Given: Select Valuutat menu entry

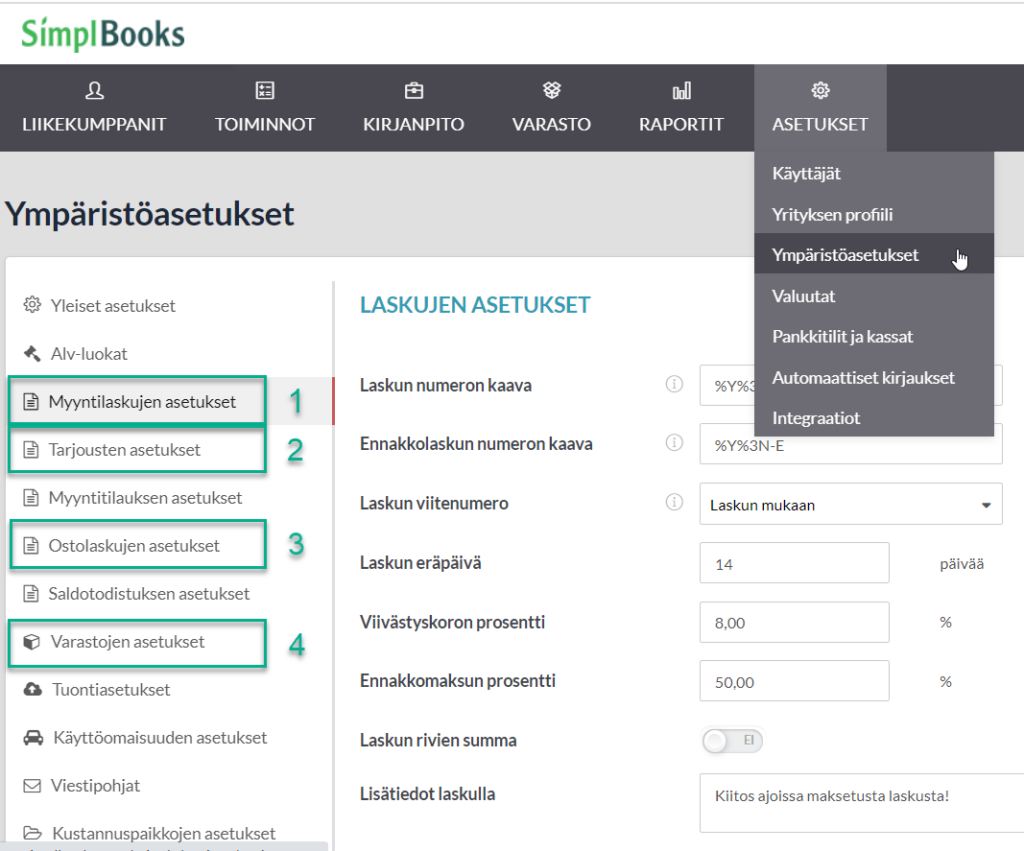Looking at the screenshot, I should [874, 296].
